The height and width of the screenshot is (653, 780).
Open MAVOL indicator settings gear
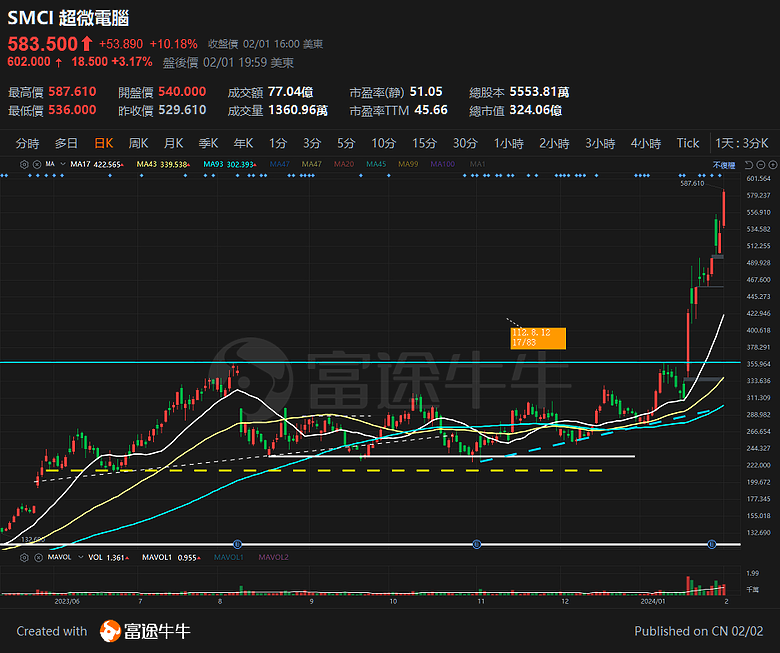pyautogui.click(x=24, y=558)
